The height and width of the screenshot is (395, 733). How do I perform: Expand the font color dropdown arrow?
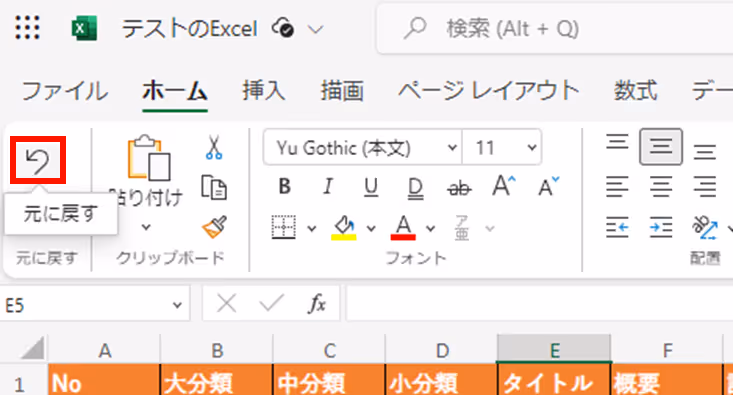(x=430, y=229)
